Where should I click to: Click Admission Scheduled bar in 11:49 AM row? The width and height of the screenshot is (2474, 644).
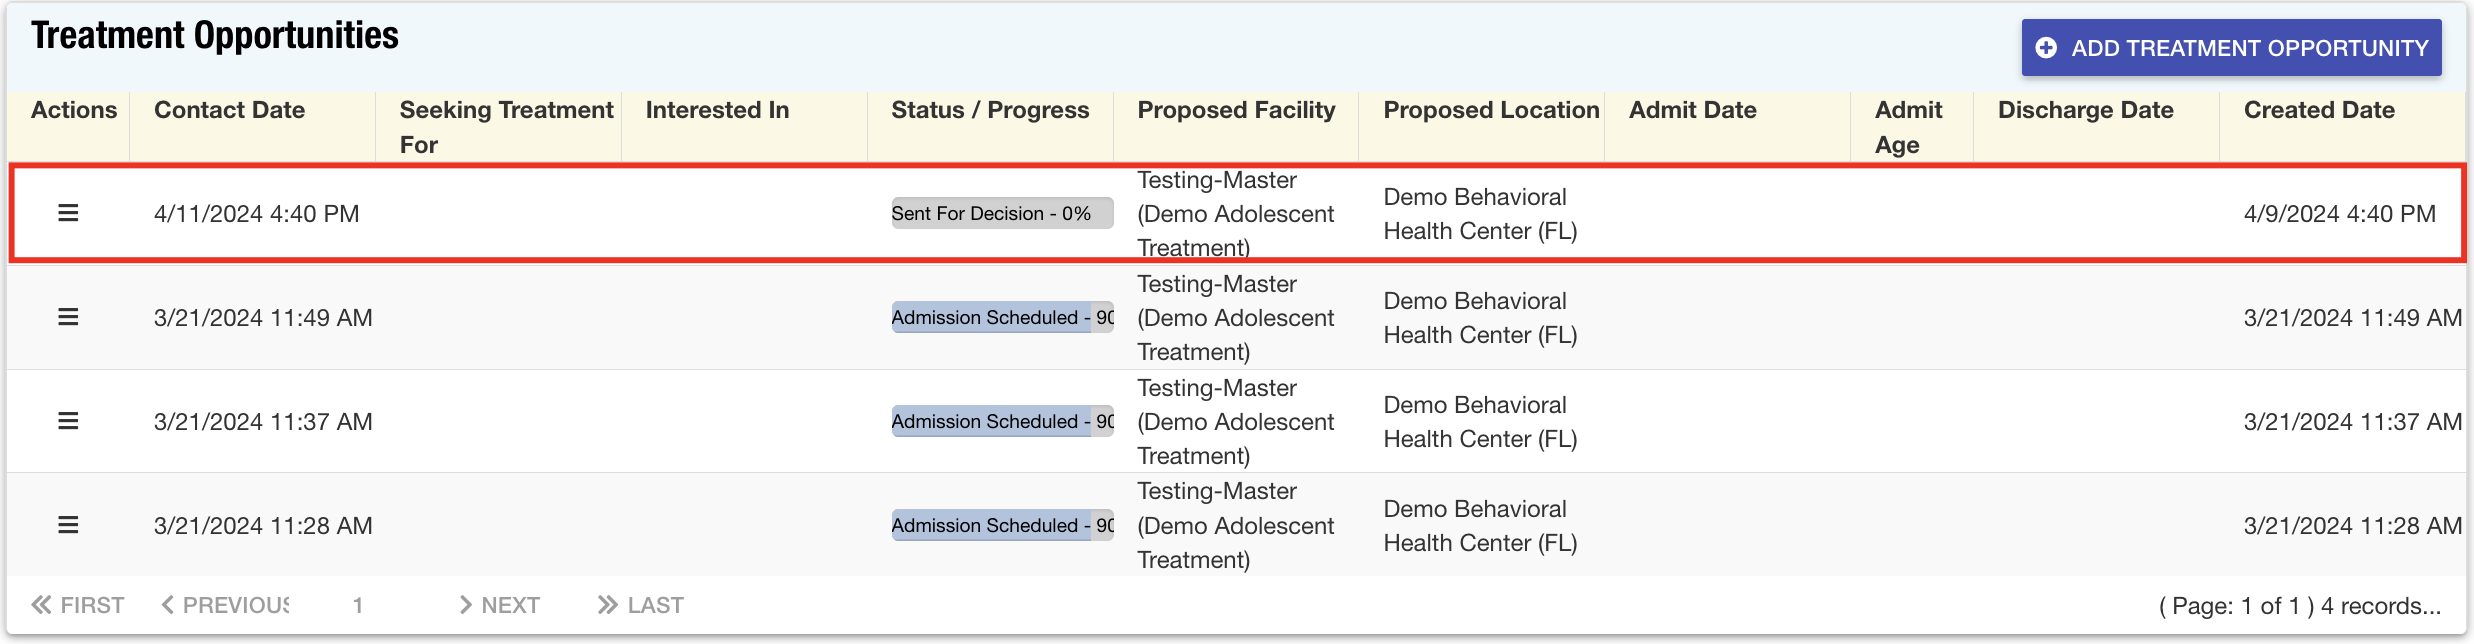1001,317
